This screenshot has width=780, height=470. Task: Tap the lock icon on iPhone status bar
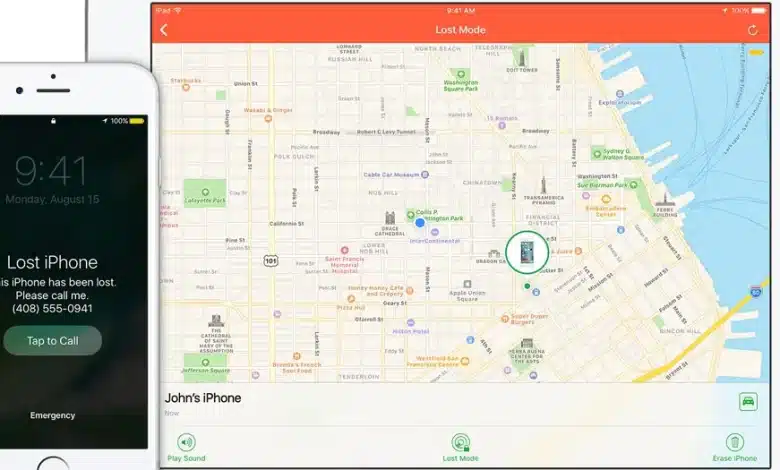coord(53,121)
